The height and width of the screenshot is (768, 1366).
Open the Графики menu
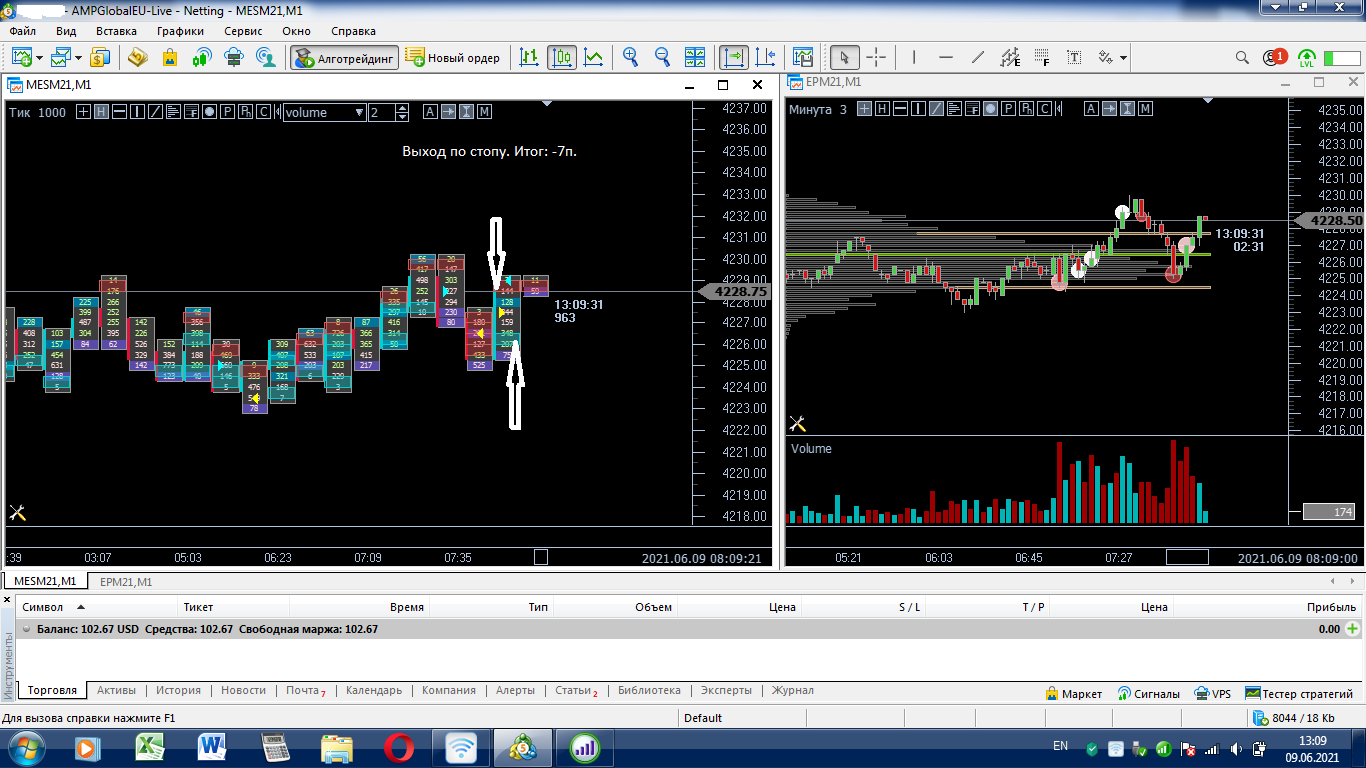pos(180,31)
